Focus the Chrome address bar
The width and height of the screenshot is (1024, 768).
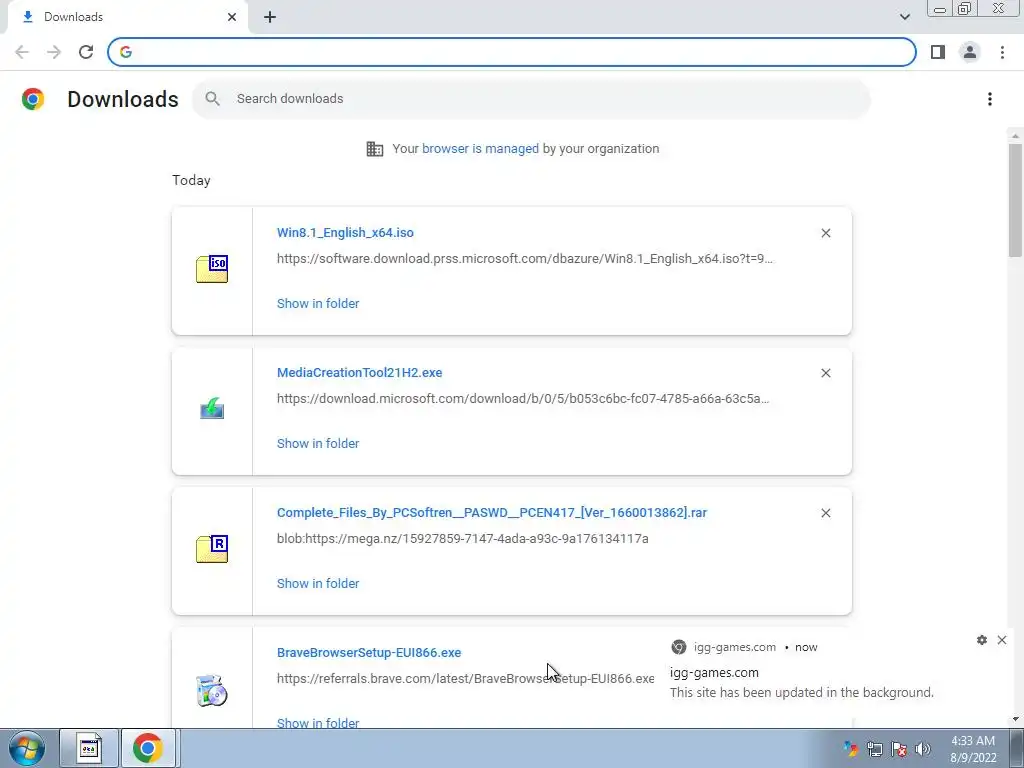tap(512, 52)
